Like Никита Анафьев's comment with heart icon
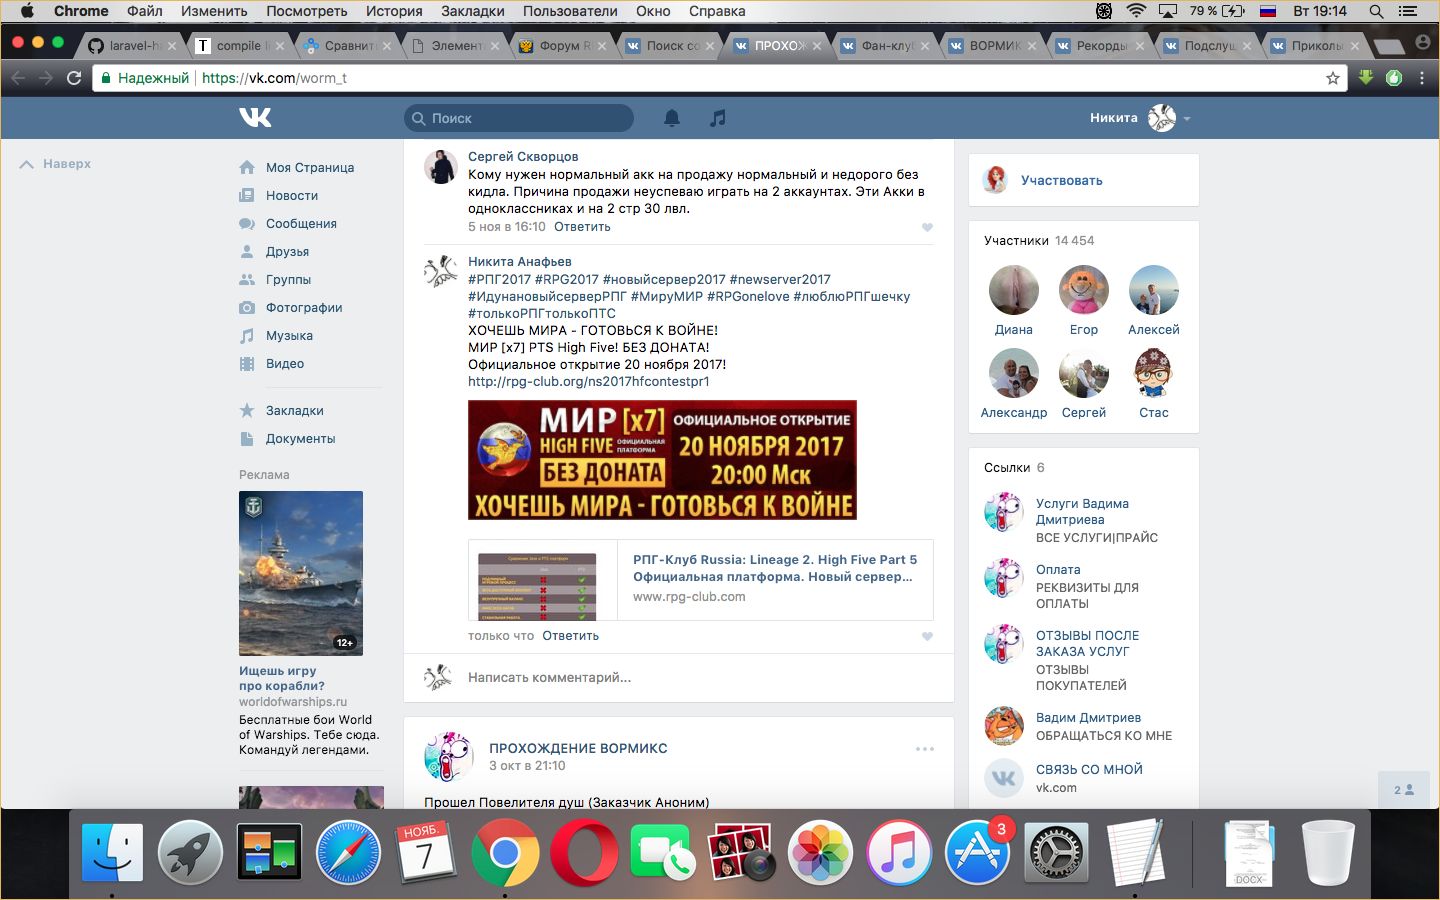Image resolution: width=1440 pixels, height=900 pixels. click(x=927, y=636)
